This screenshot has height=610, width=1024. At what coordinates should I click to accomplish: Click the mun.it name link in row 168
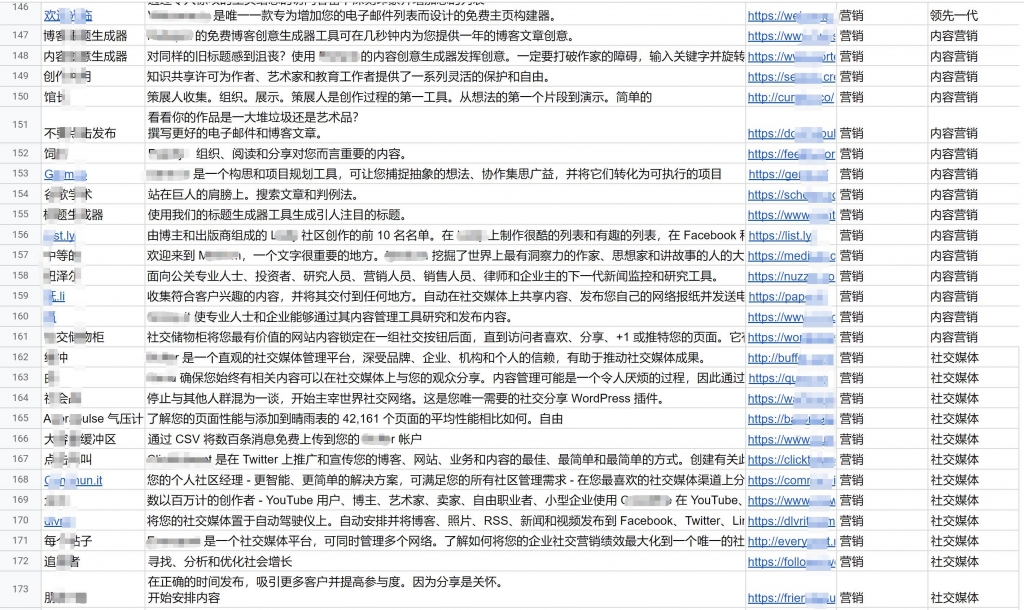pos(73,480)
